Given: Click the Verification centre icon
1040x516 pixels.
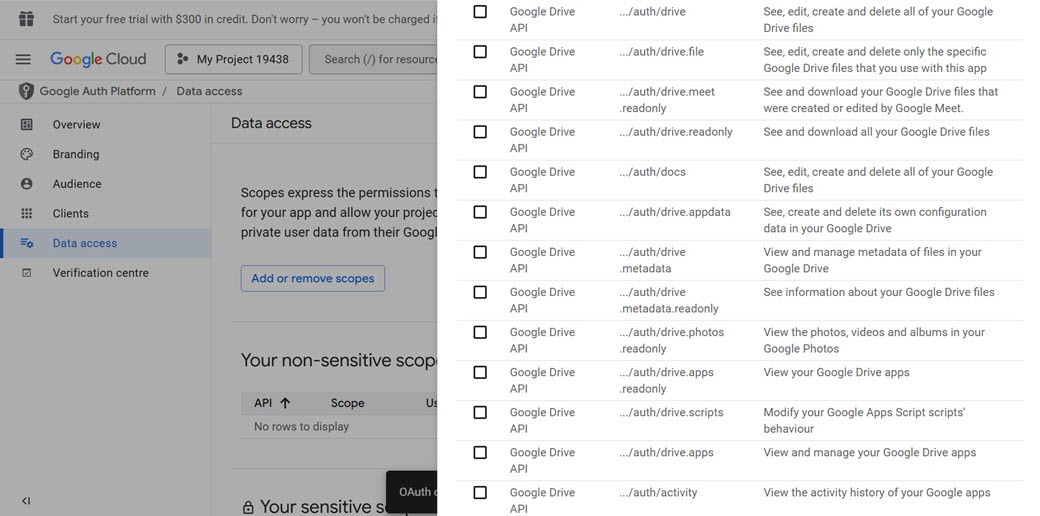Looking at the screenshot, I should coord(27,273).
